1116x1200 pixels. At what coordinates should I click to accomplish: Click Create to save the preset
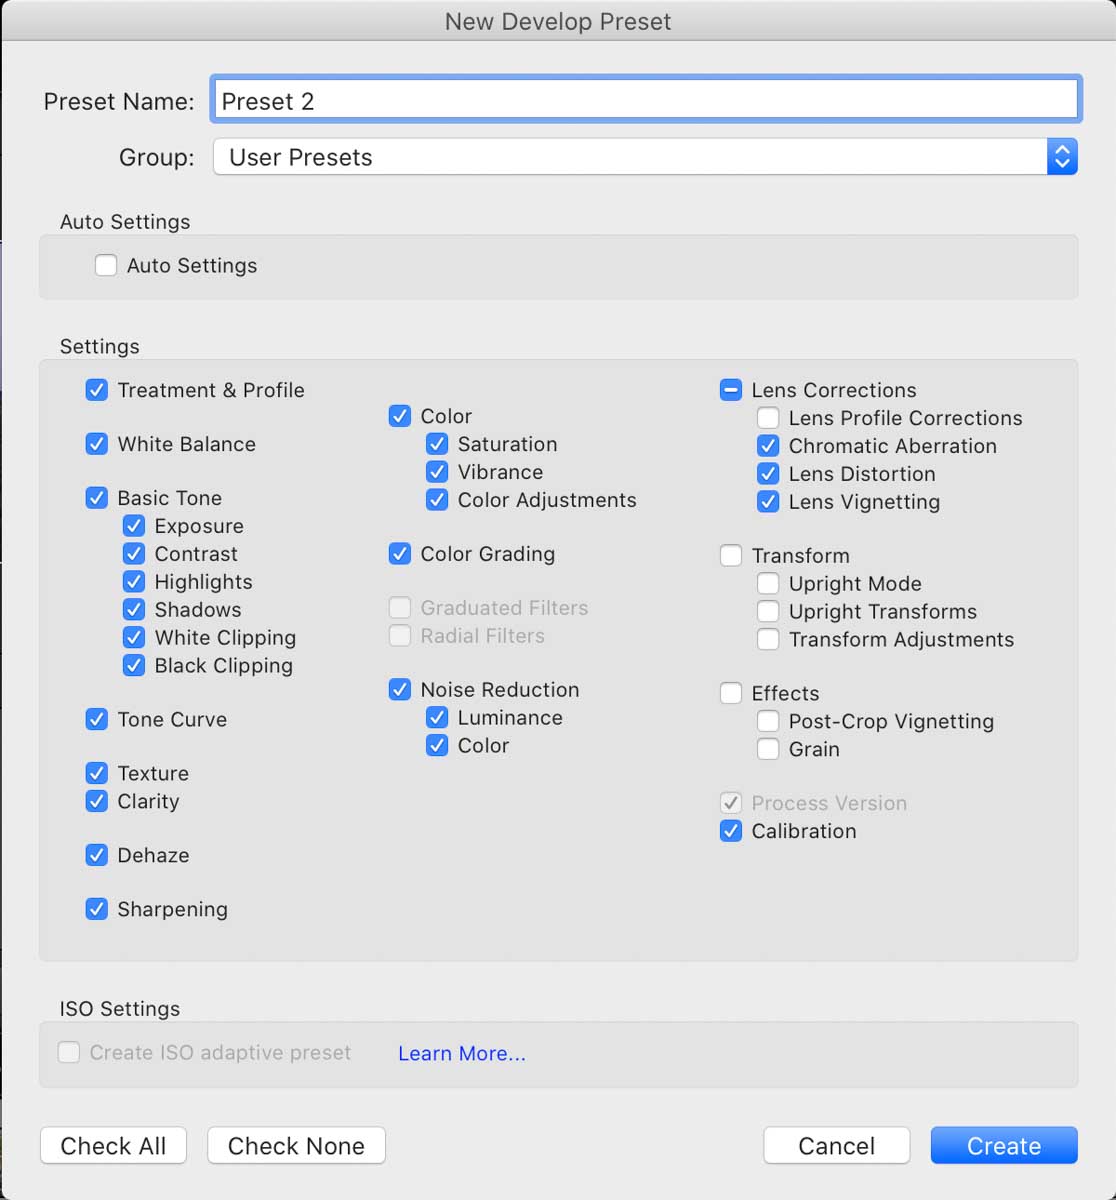pyautogui.click(x=1003, y=1146)
